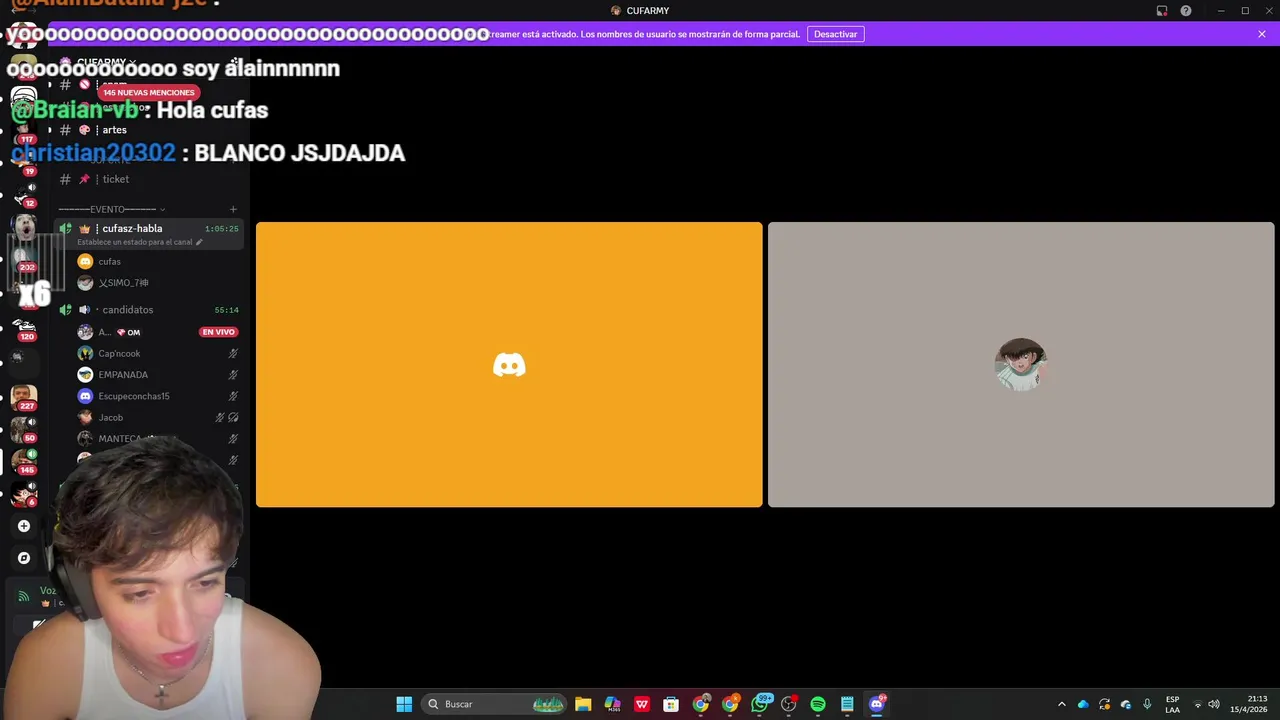Image resolution: width=1280 pixels, height=720 pixels.
Task: Switch ESP LAA input language
Action: tap(1172, 704)
